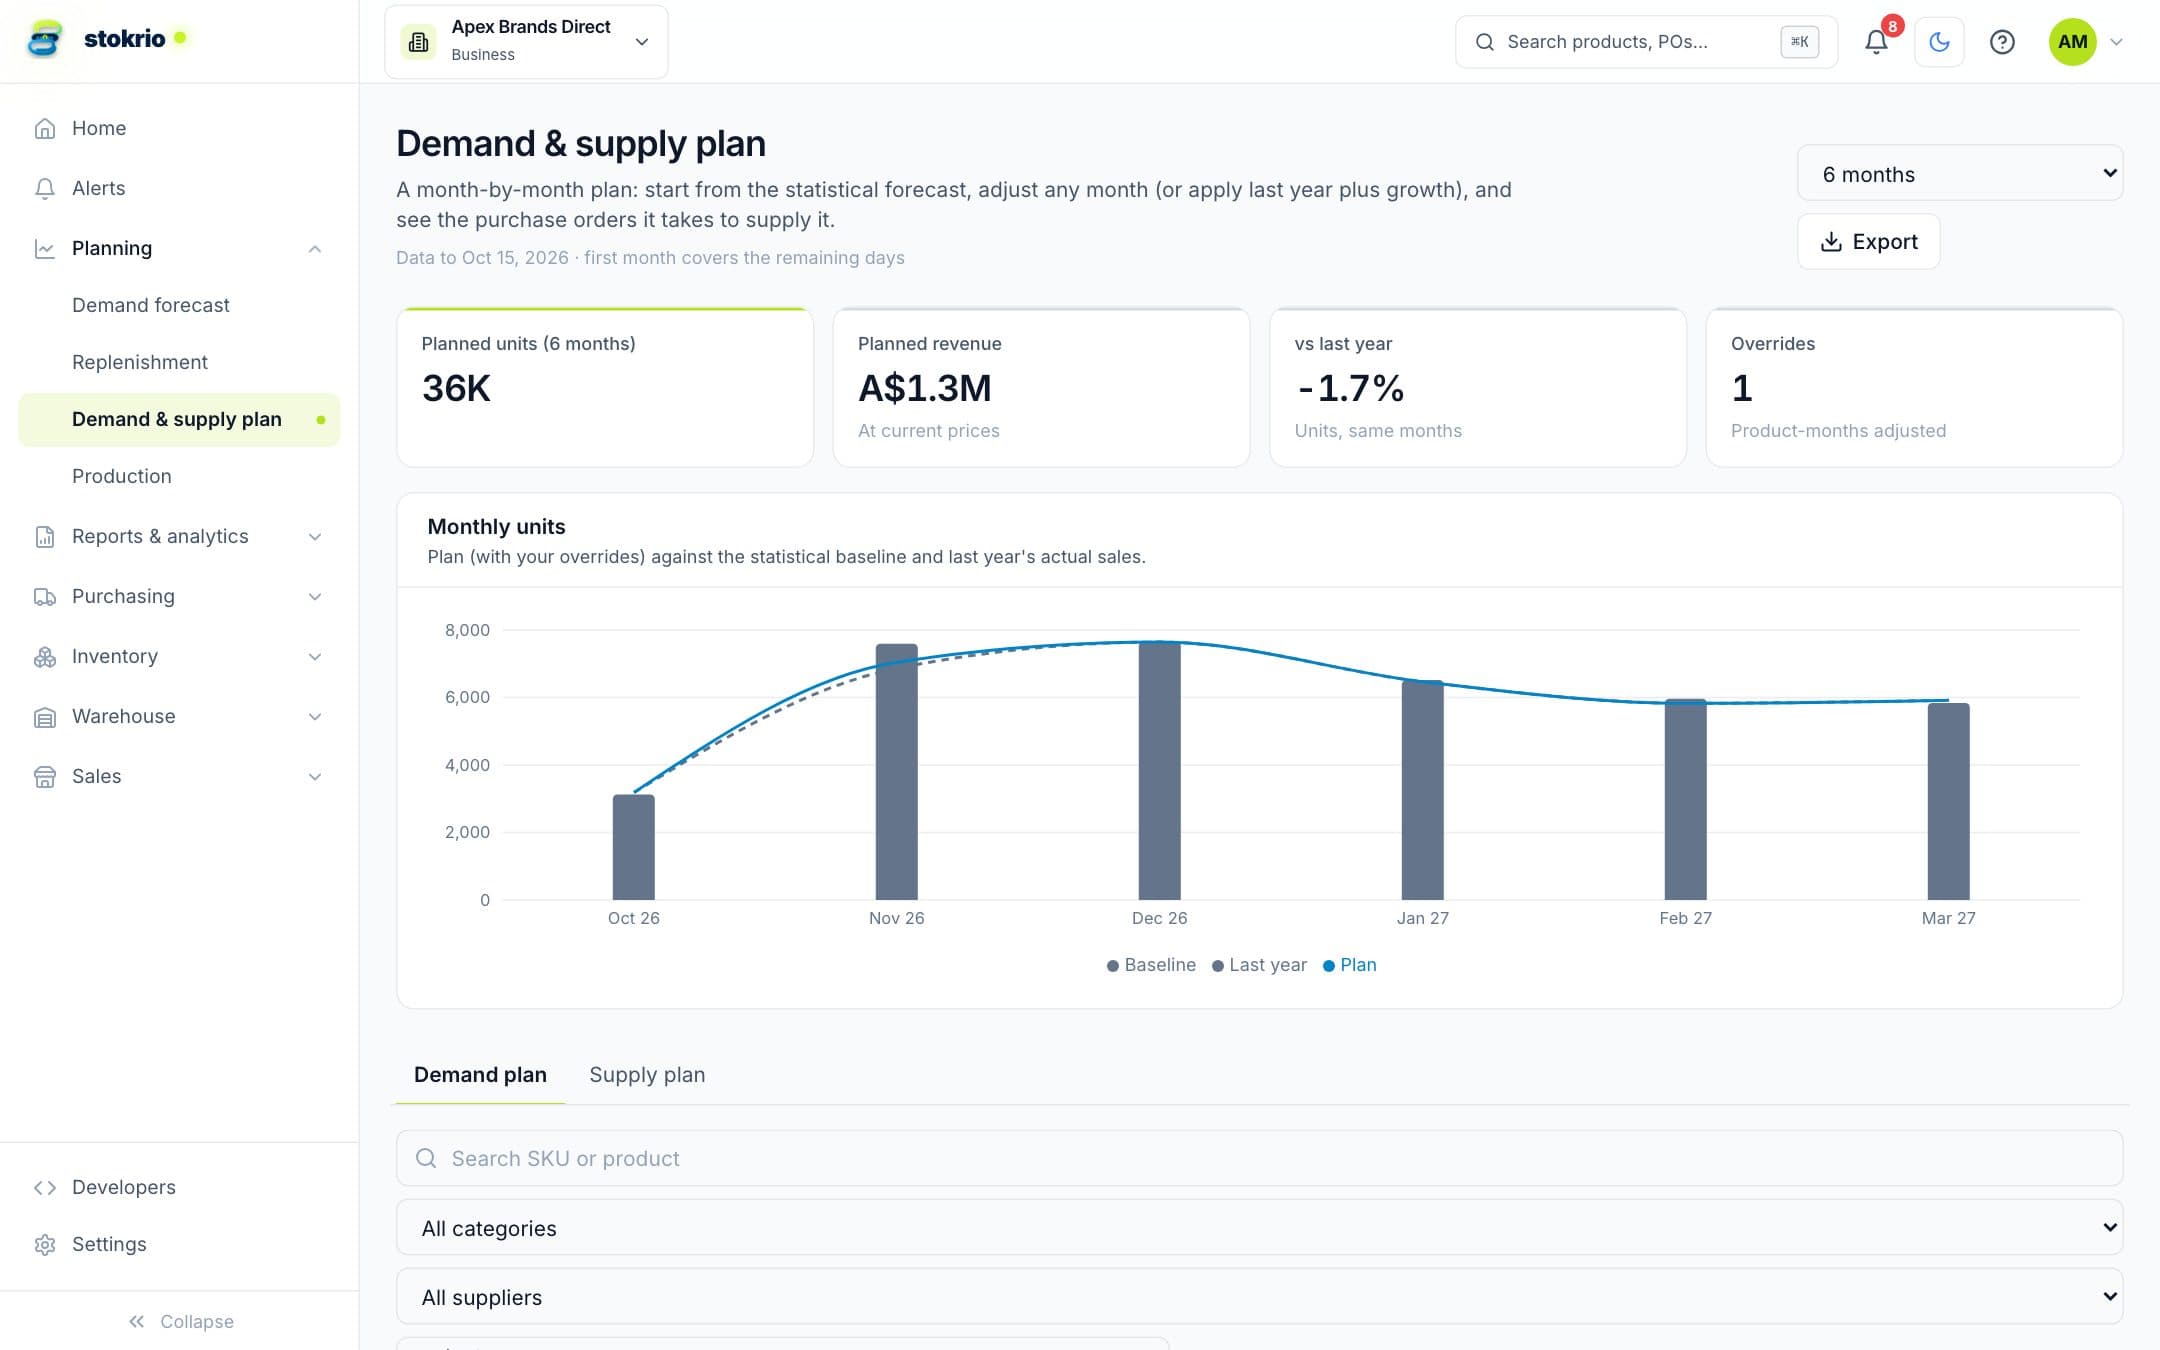2160x1350 pixels.
Task: Click the Warehouse icon
Action: tap(45, 716)
